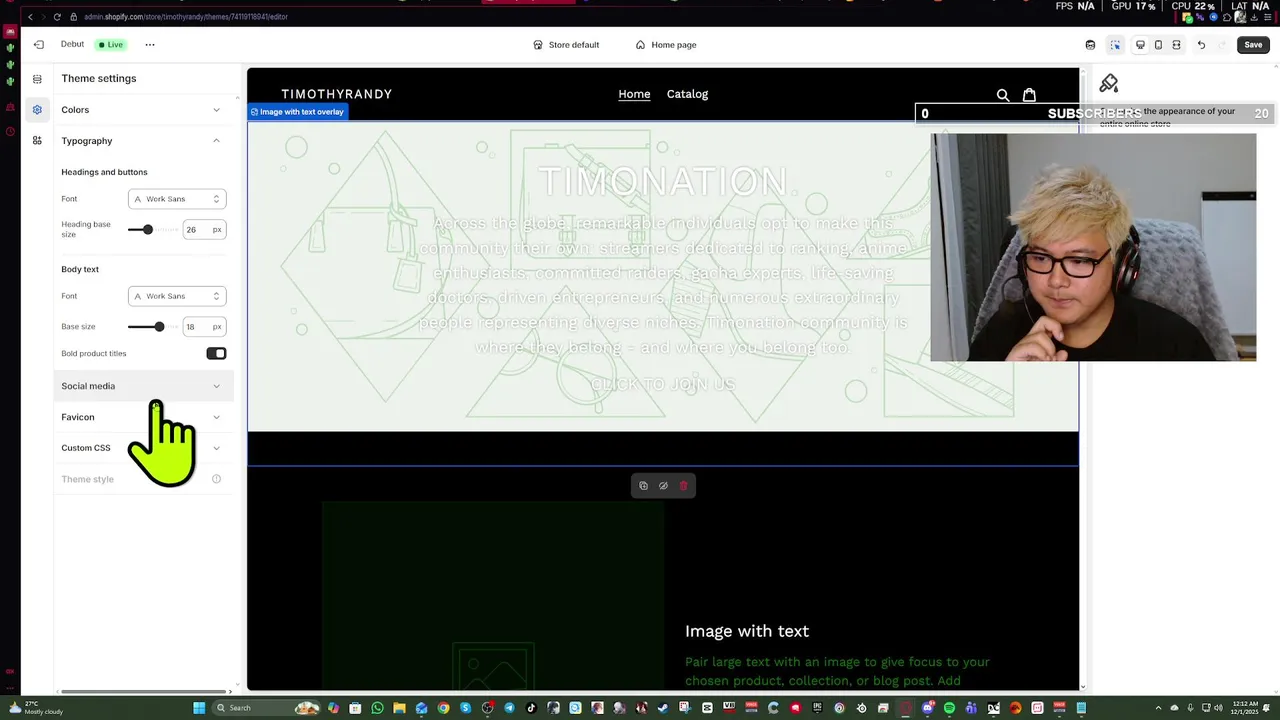Open the Home page template selector
Viewport: 1280px width, 720px height.
(666, 45)
